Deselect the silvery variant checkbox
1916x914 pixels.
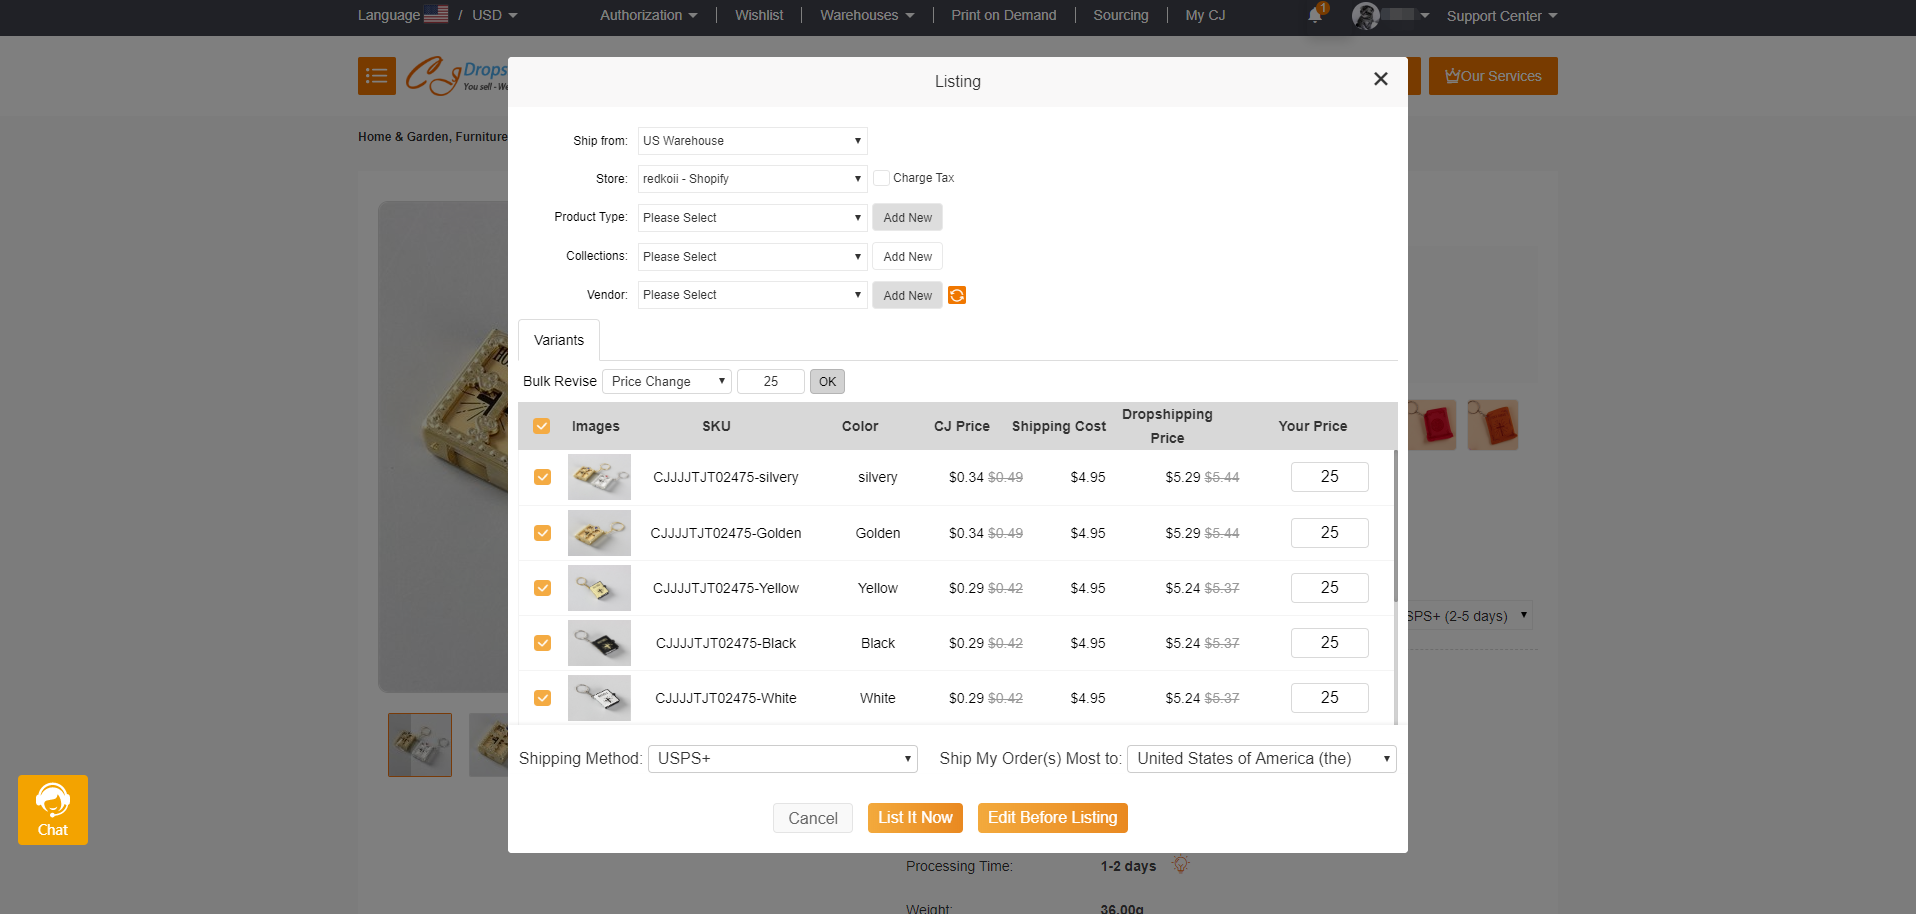(x=542, y=477)
